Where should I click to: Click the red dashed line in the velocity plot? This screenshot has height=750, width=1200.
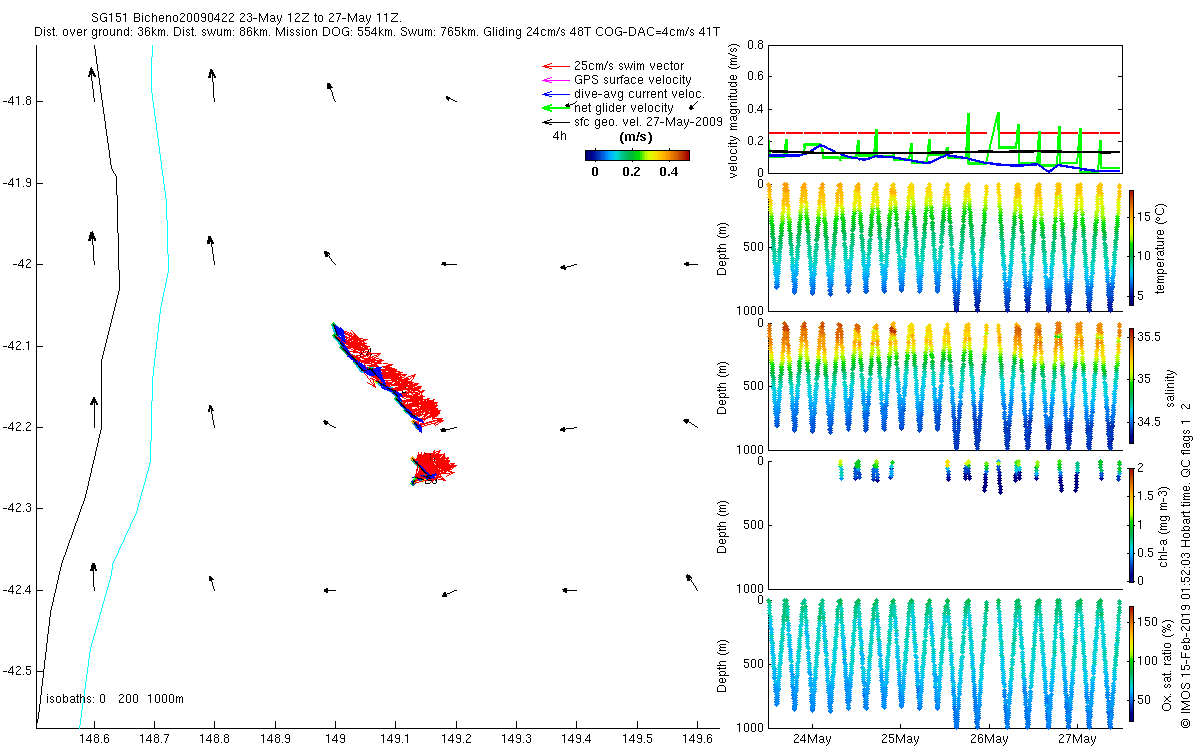(944, 132)
